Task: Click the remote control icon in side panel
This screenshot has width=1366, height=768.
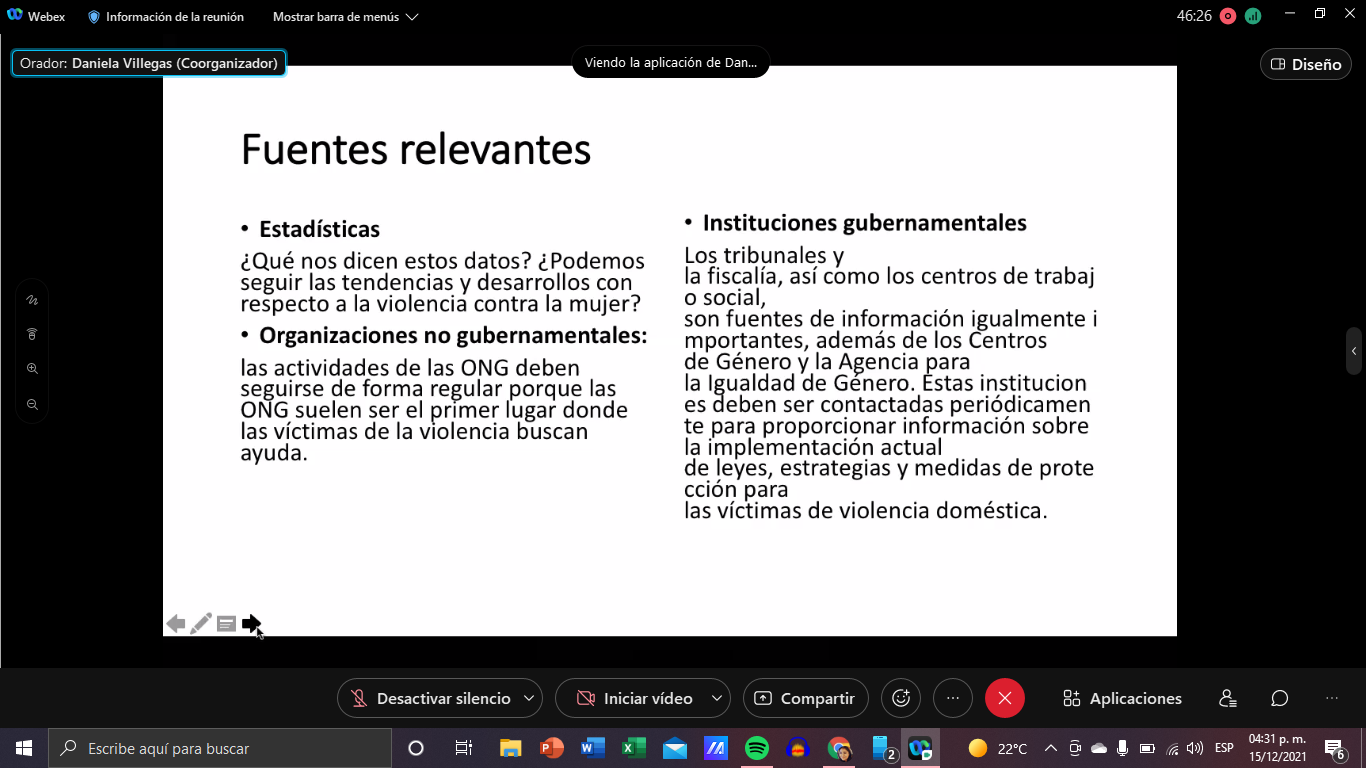Action: click(32, 334)
